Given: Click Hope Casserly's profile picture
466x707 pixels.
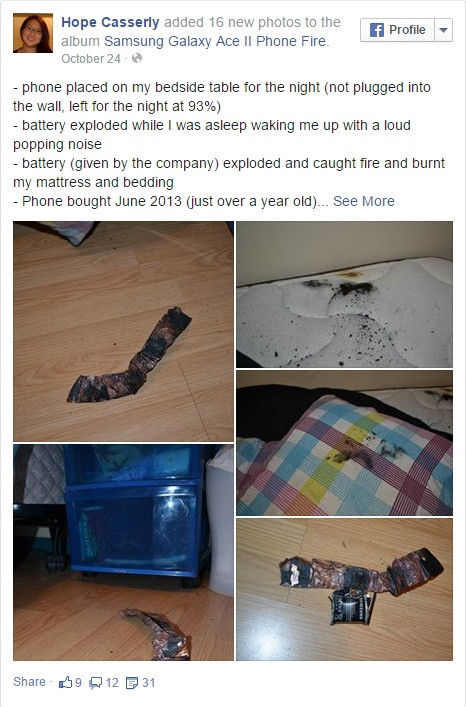Looking at the screenshot, I should click(33, 33).
